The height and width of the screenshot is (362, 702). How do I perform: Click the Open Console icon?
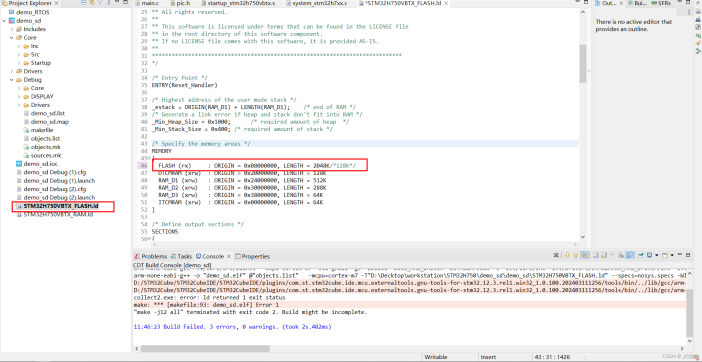pos(665,256)
